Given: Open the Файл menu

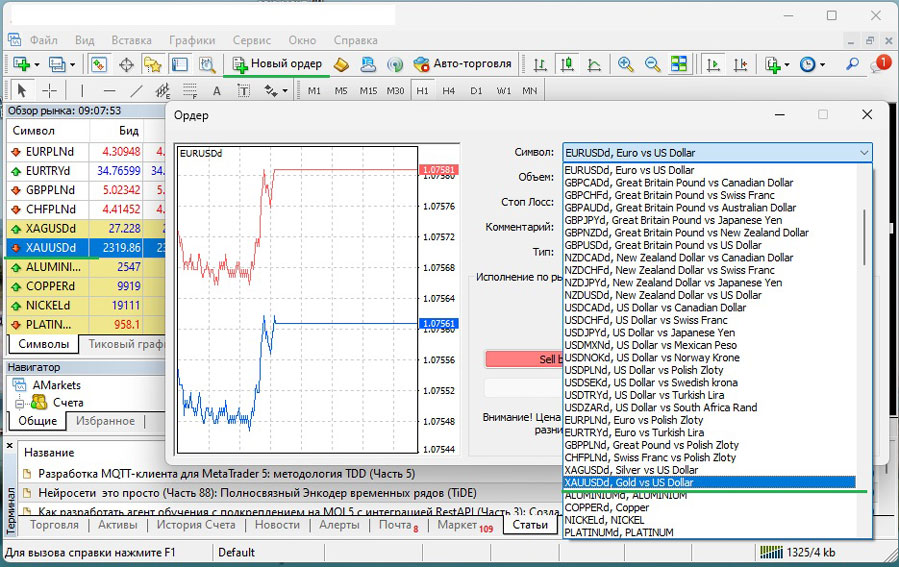Looking at the screenshot, I should tap(44, 40).
